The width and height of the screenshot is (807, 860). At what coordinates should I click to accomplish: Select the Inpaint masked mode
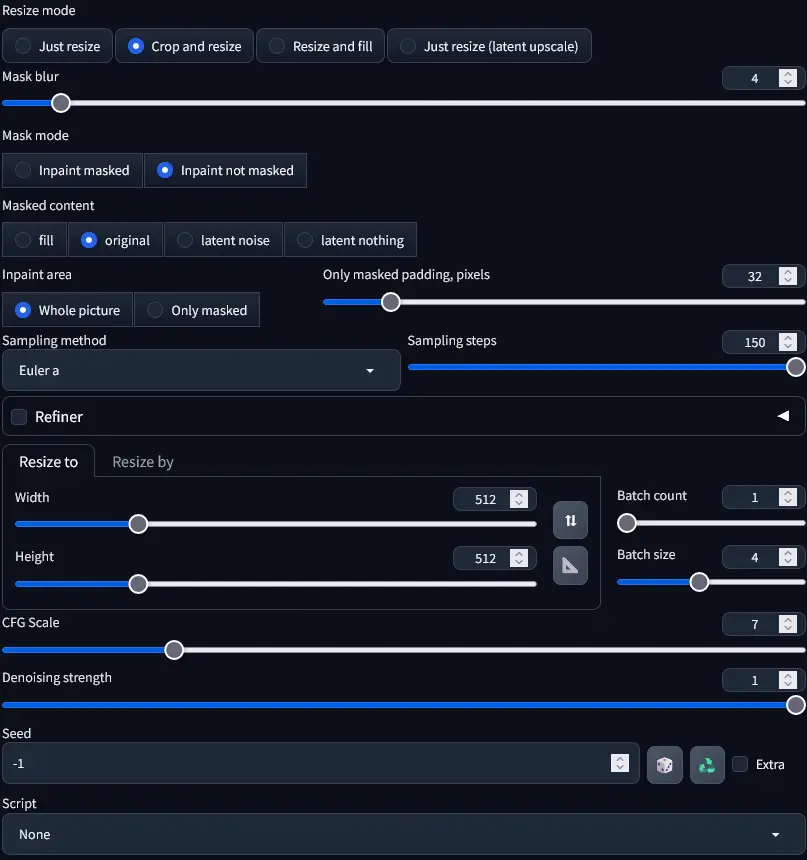(72, 170)
